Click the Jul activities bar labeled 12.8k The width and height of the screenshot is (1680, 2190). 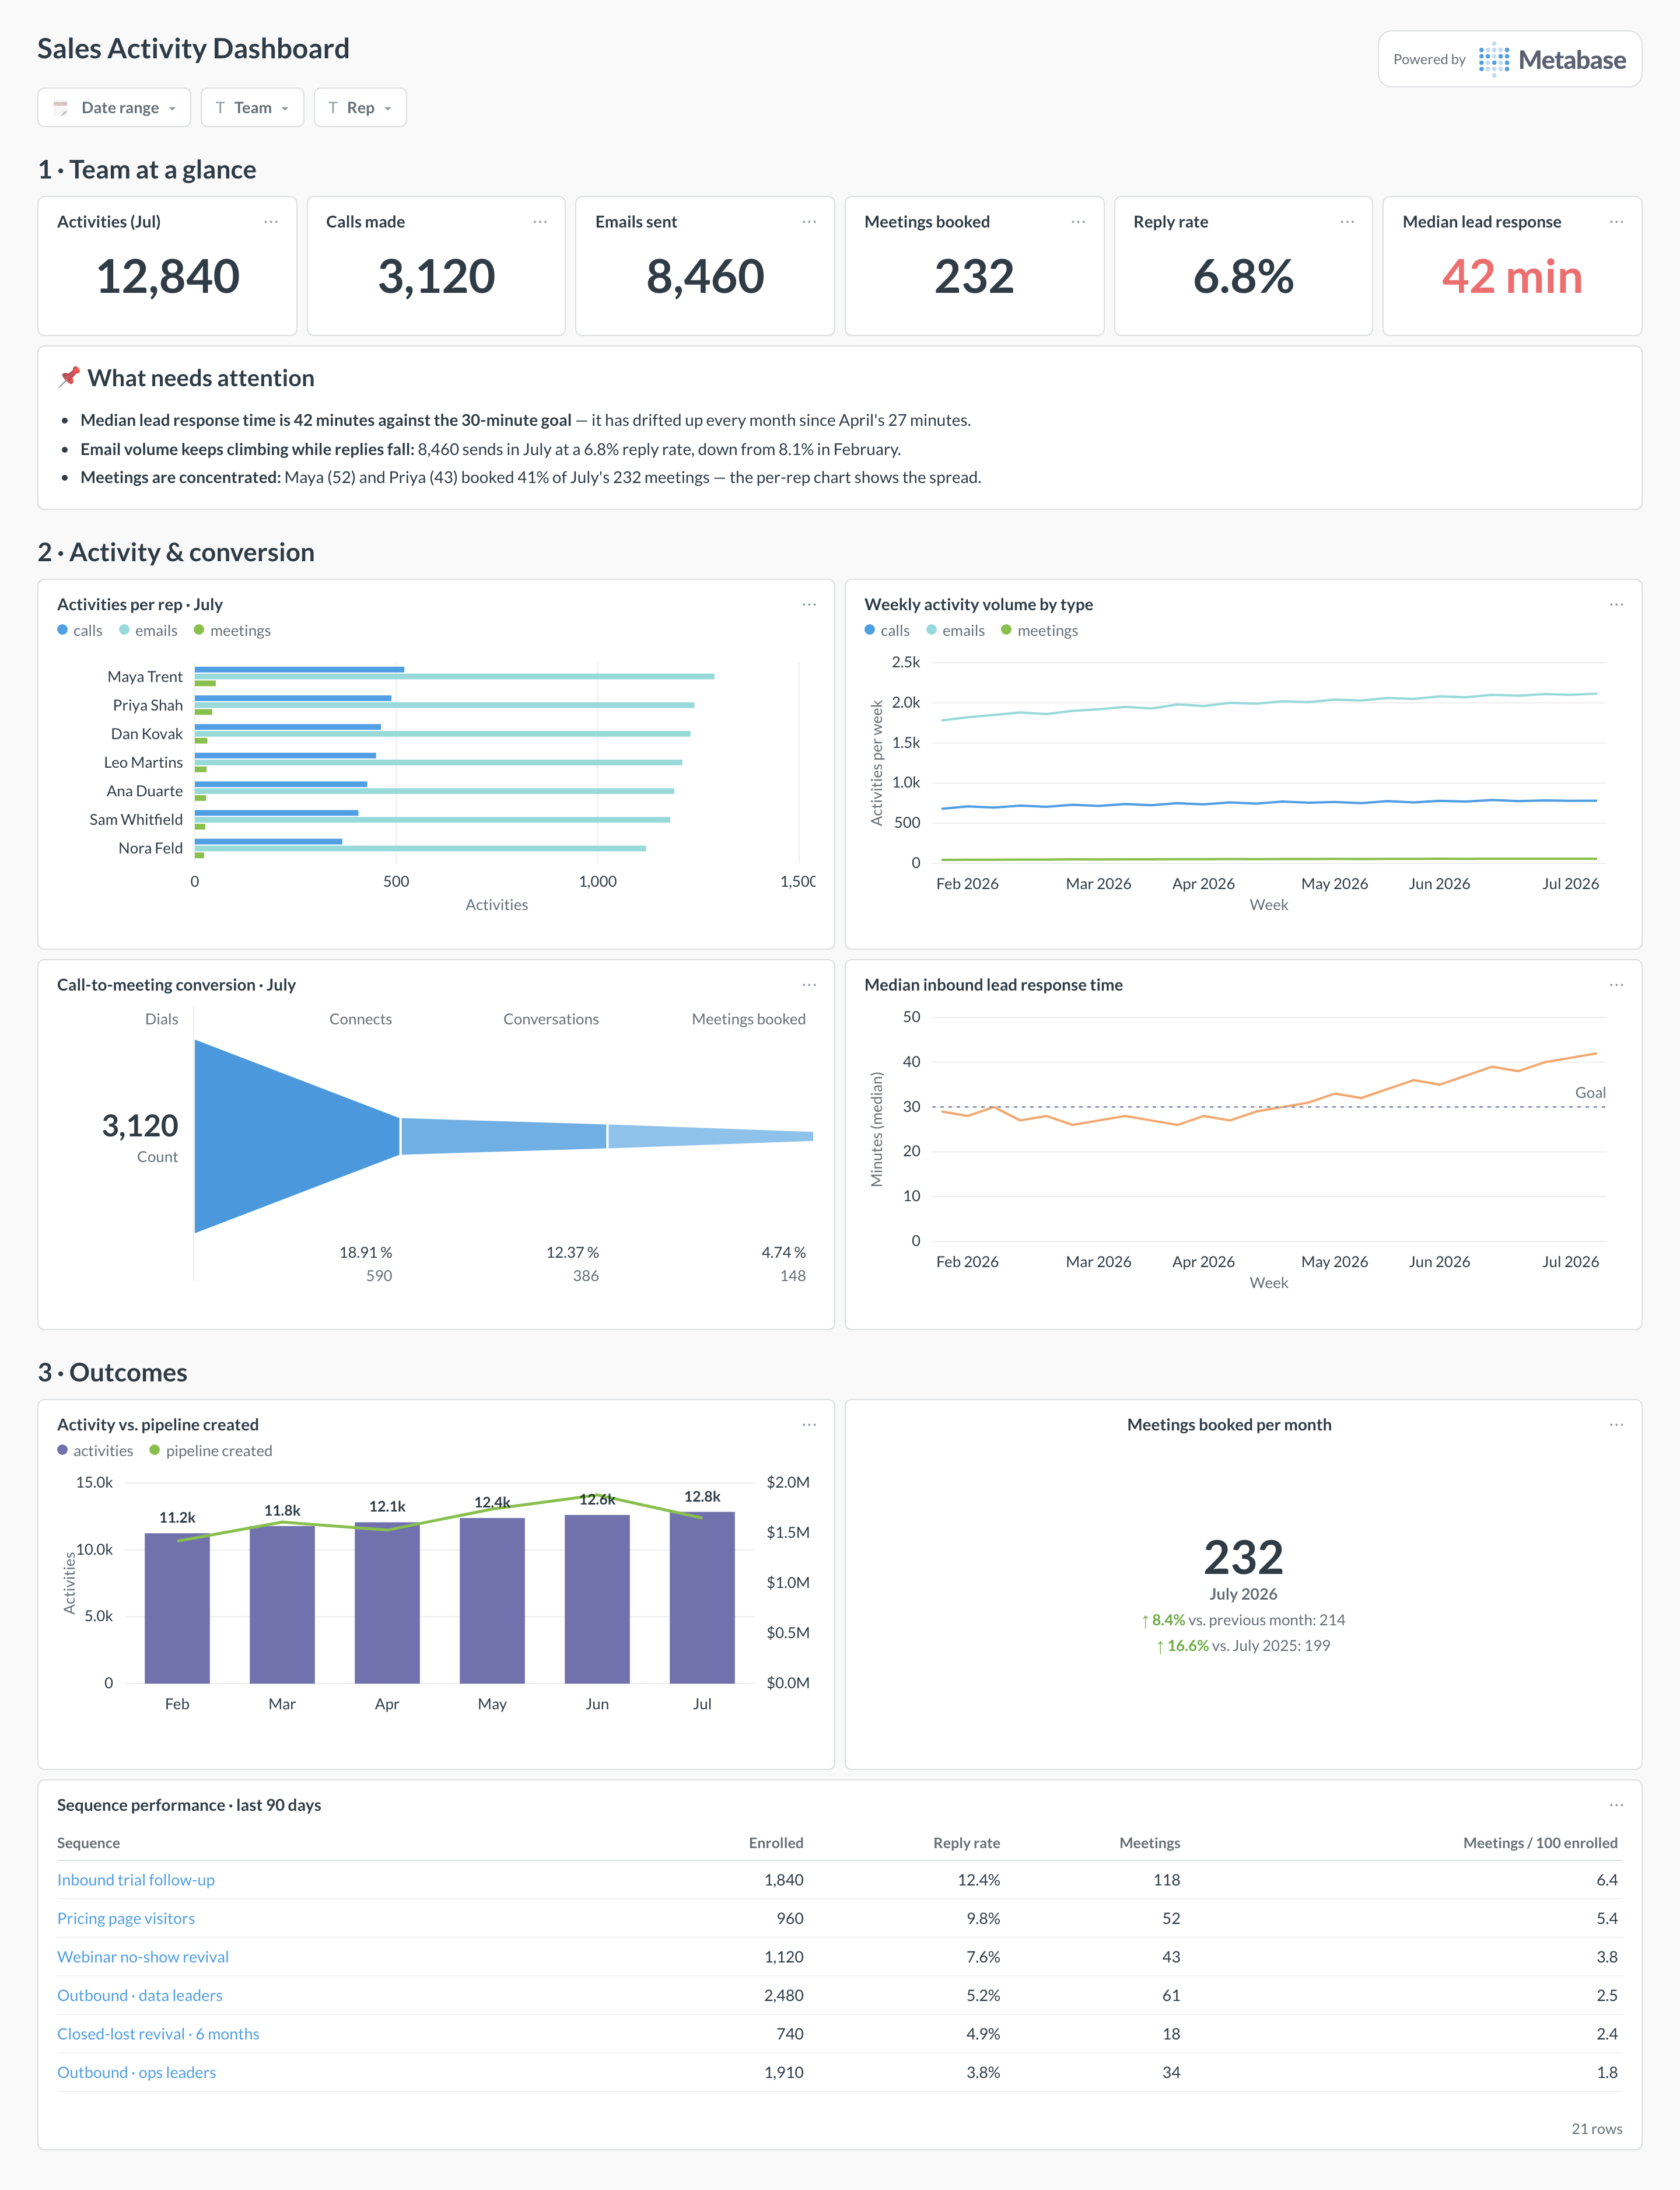click(702, 1597)
